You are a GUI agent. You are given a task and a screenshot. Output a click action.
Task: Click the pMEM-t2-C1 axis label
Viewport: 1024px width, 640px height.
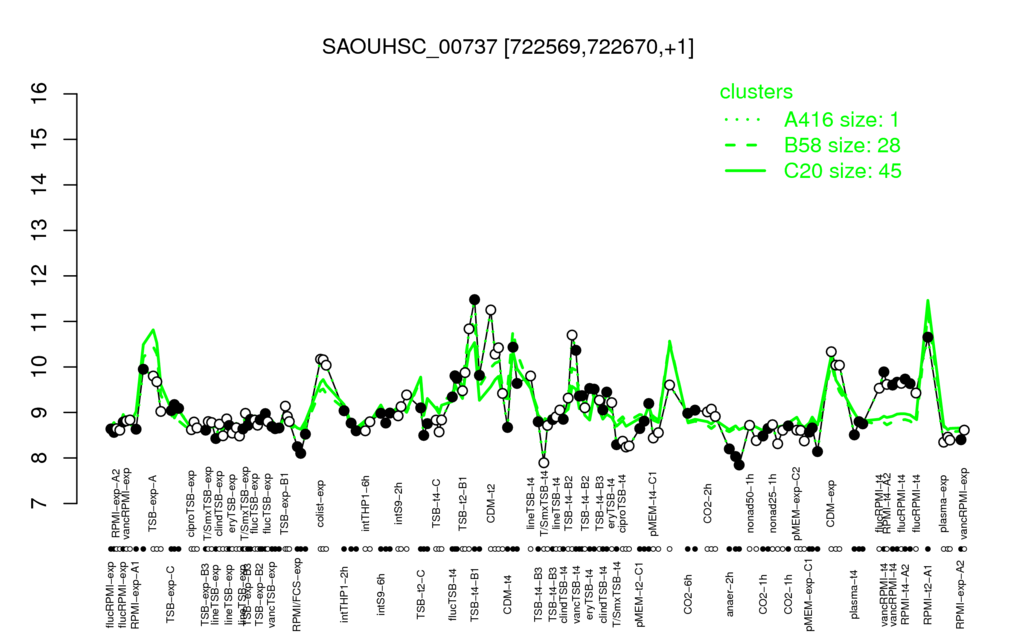click(x=640, y=593)
